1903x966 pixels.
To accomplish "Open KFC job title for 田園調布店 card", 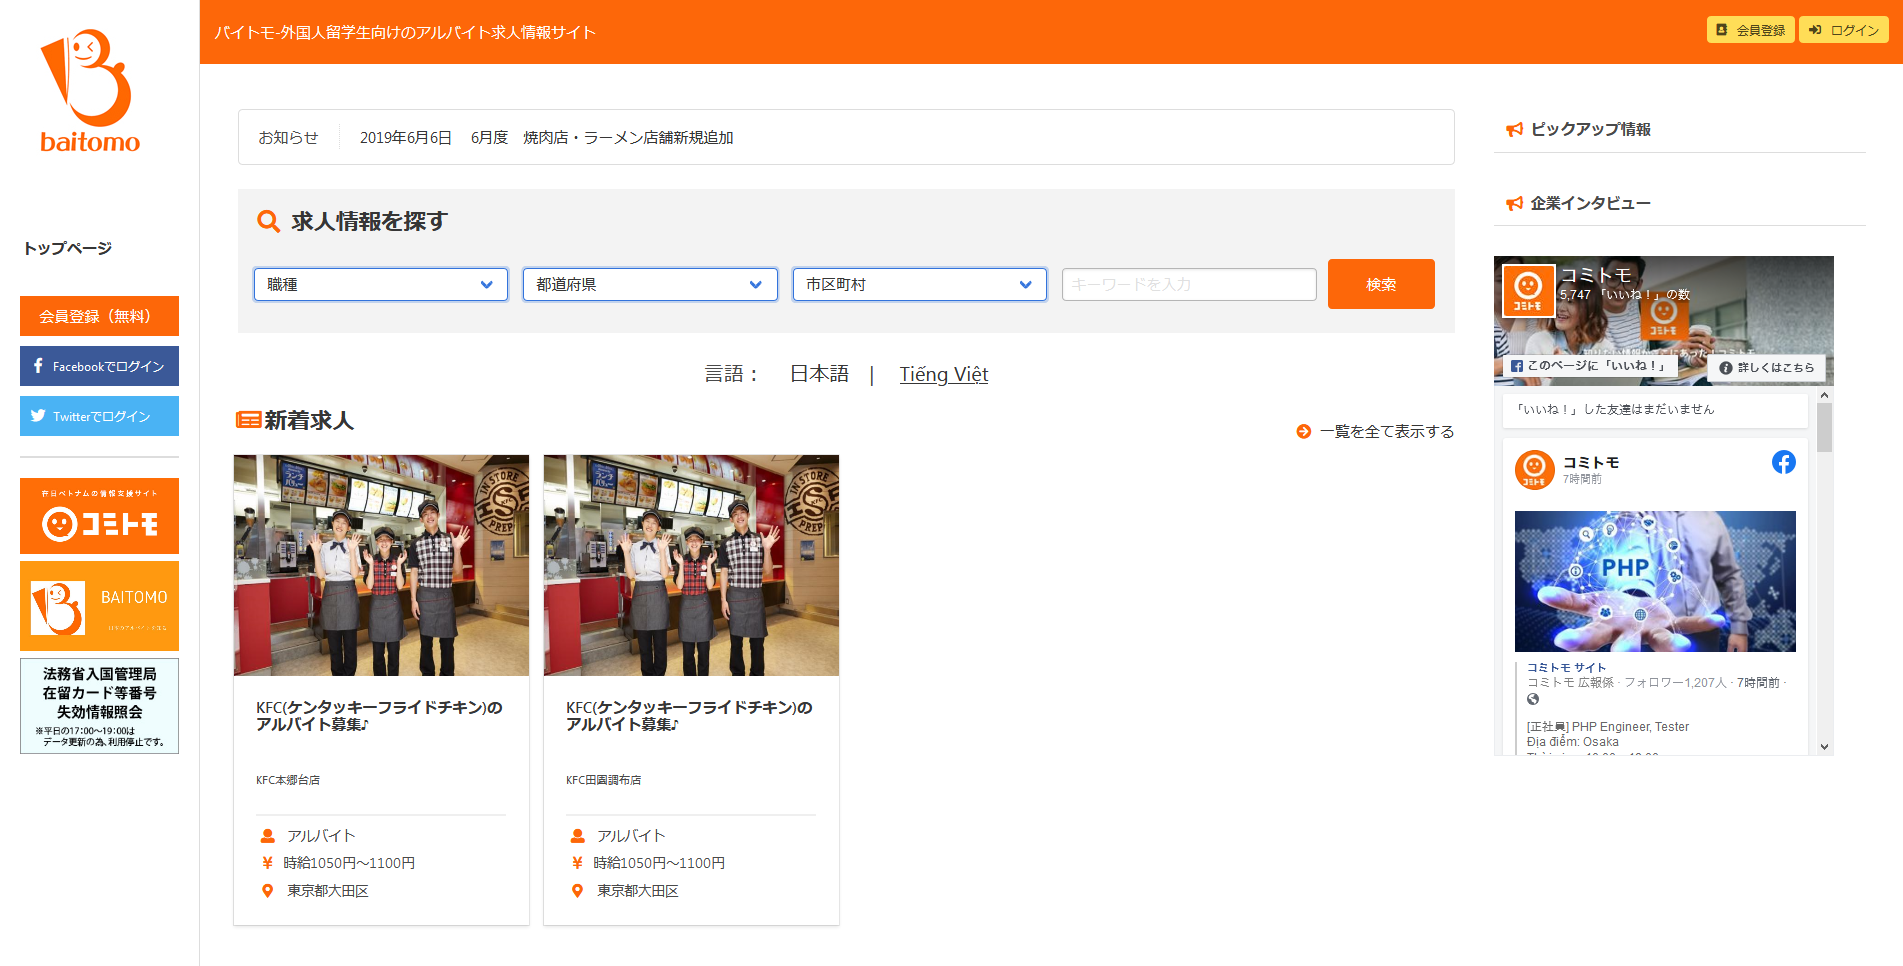I will (689, 715).
